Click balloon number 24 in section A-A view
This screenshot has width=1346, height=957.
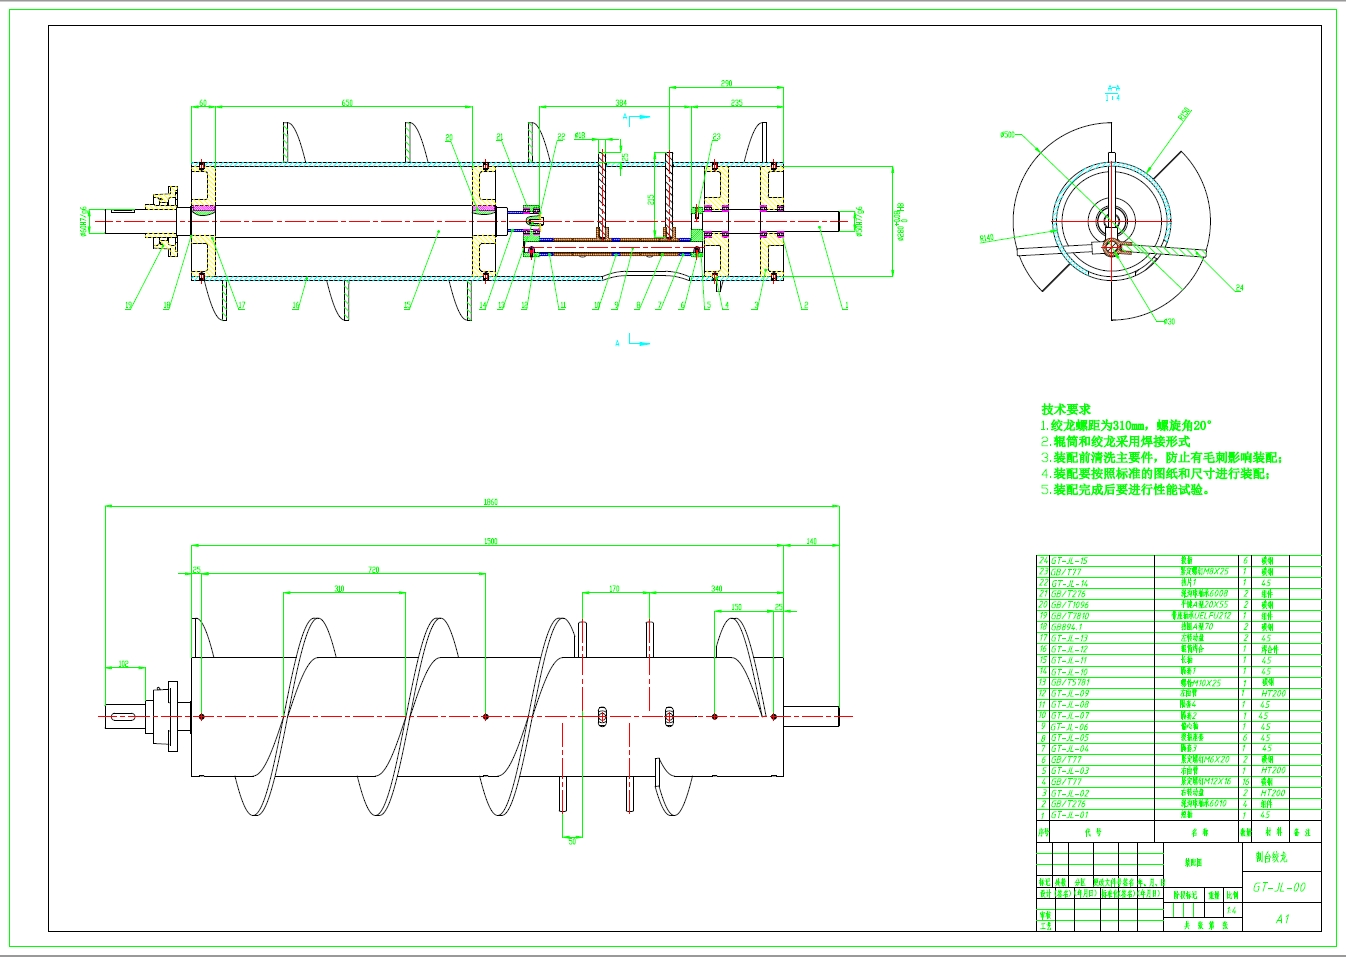(x=1239, y=287)
